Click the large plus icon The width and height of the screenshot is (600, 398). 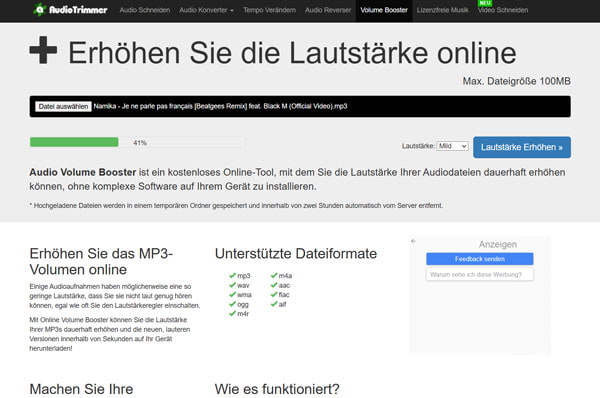(43, 50)
